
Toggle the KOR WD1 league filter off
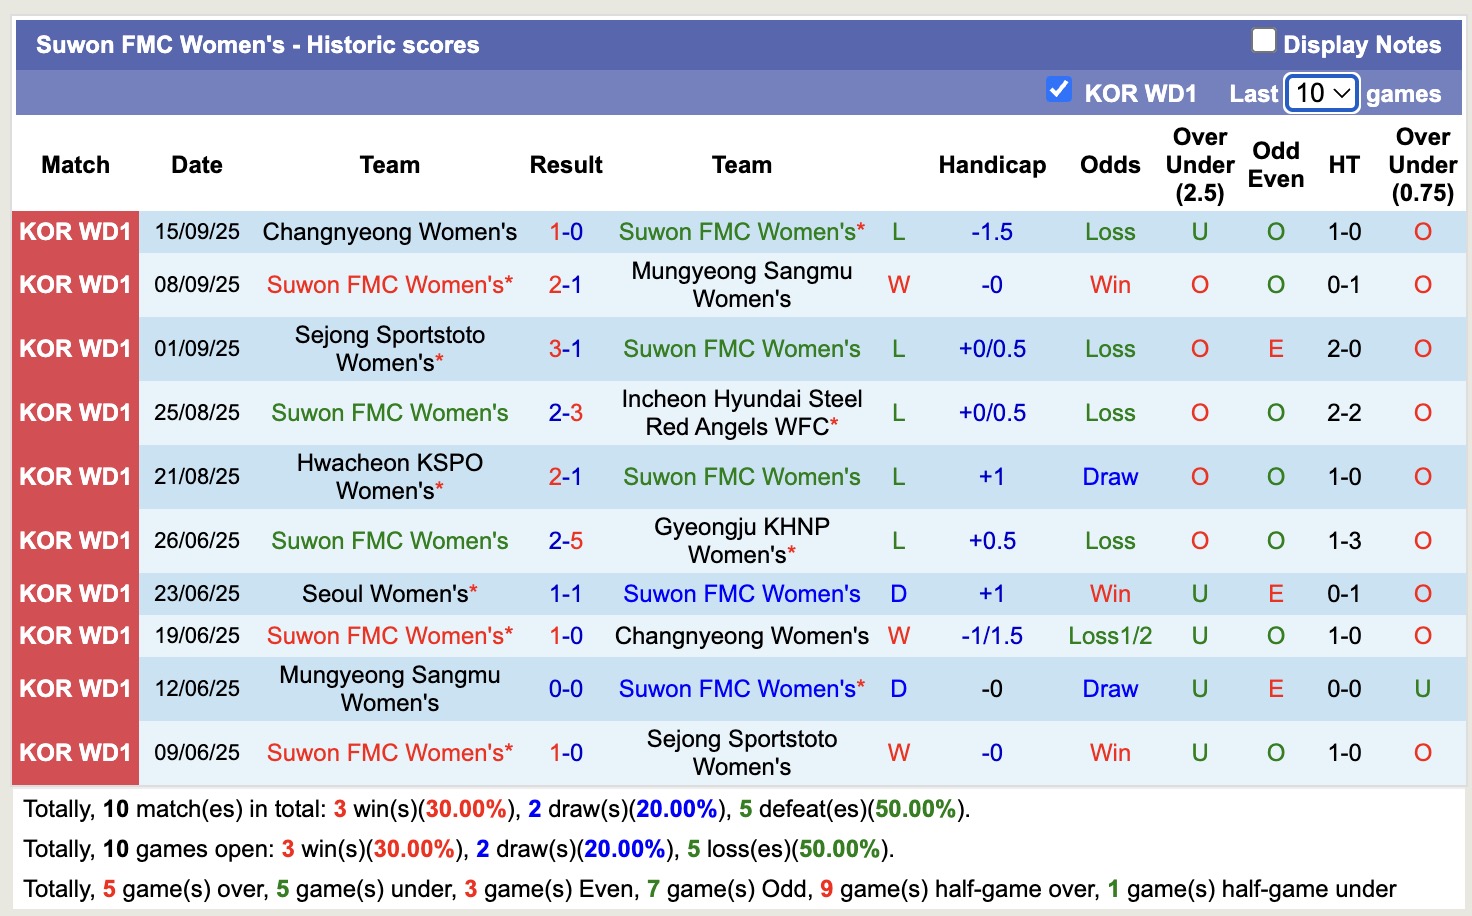click(1059, 89)
